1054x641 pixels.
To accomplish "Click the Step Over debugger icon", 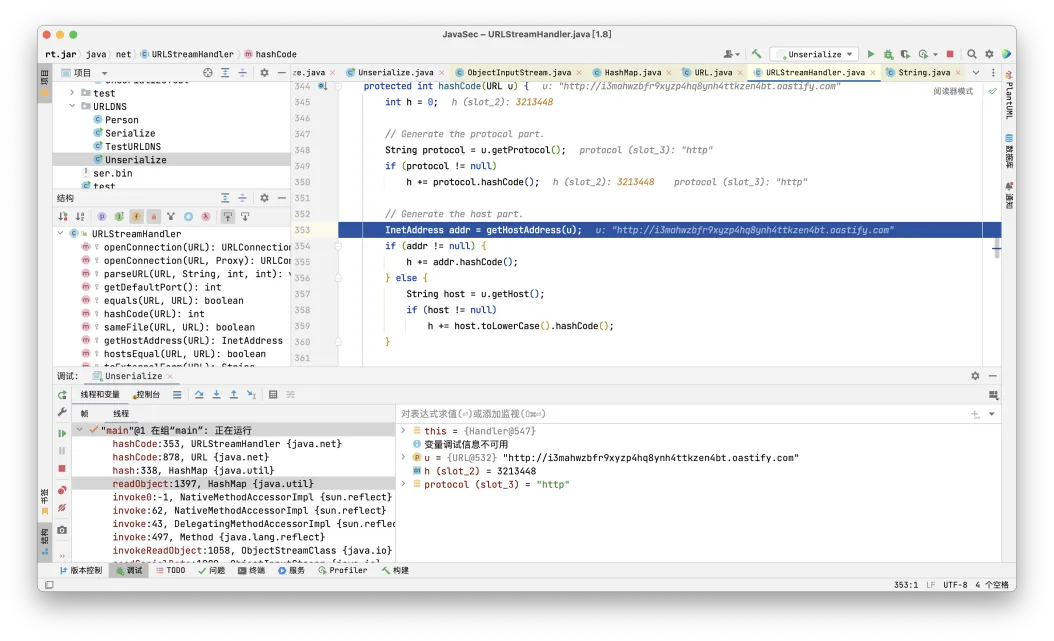I will pos(200,395).
